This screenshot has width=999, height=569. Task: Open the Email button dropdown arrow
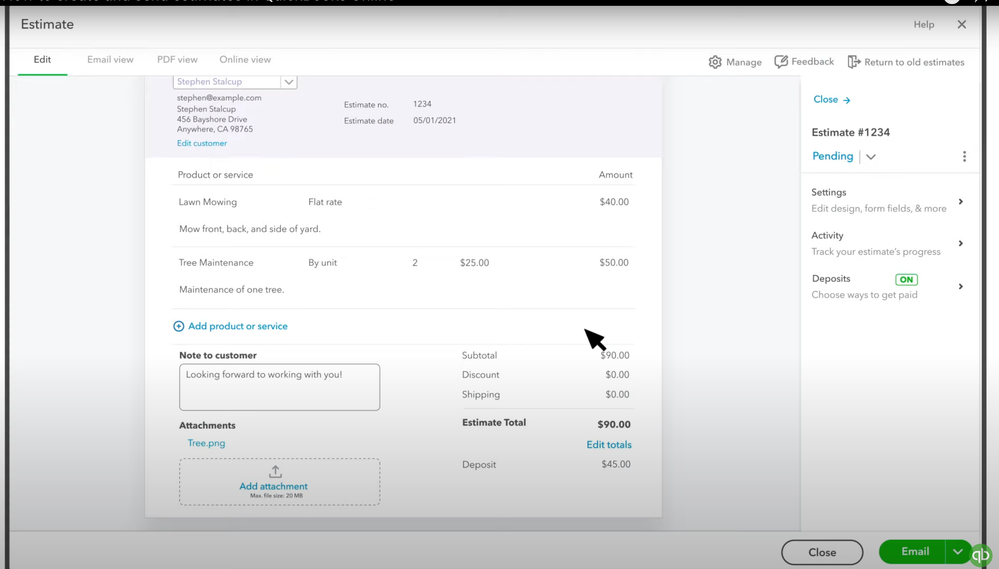pyautogui.click(x=958, y=552)
